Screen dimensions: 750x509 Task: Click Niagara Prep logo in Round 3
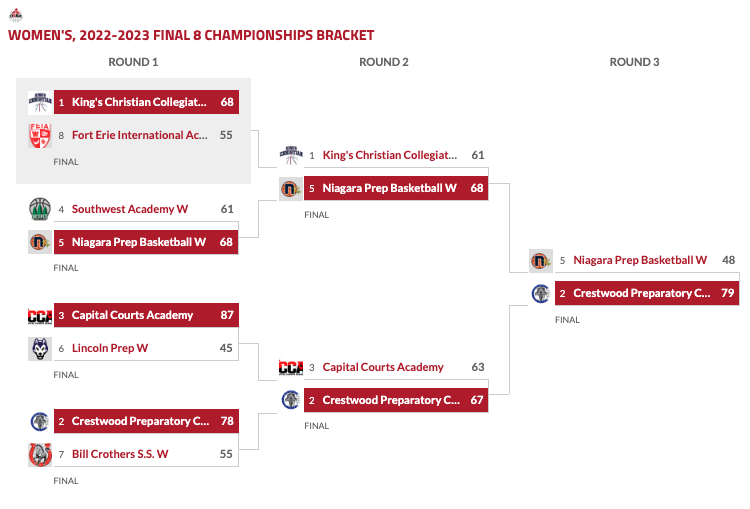pyautogui.click(x=541, y=260)
